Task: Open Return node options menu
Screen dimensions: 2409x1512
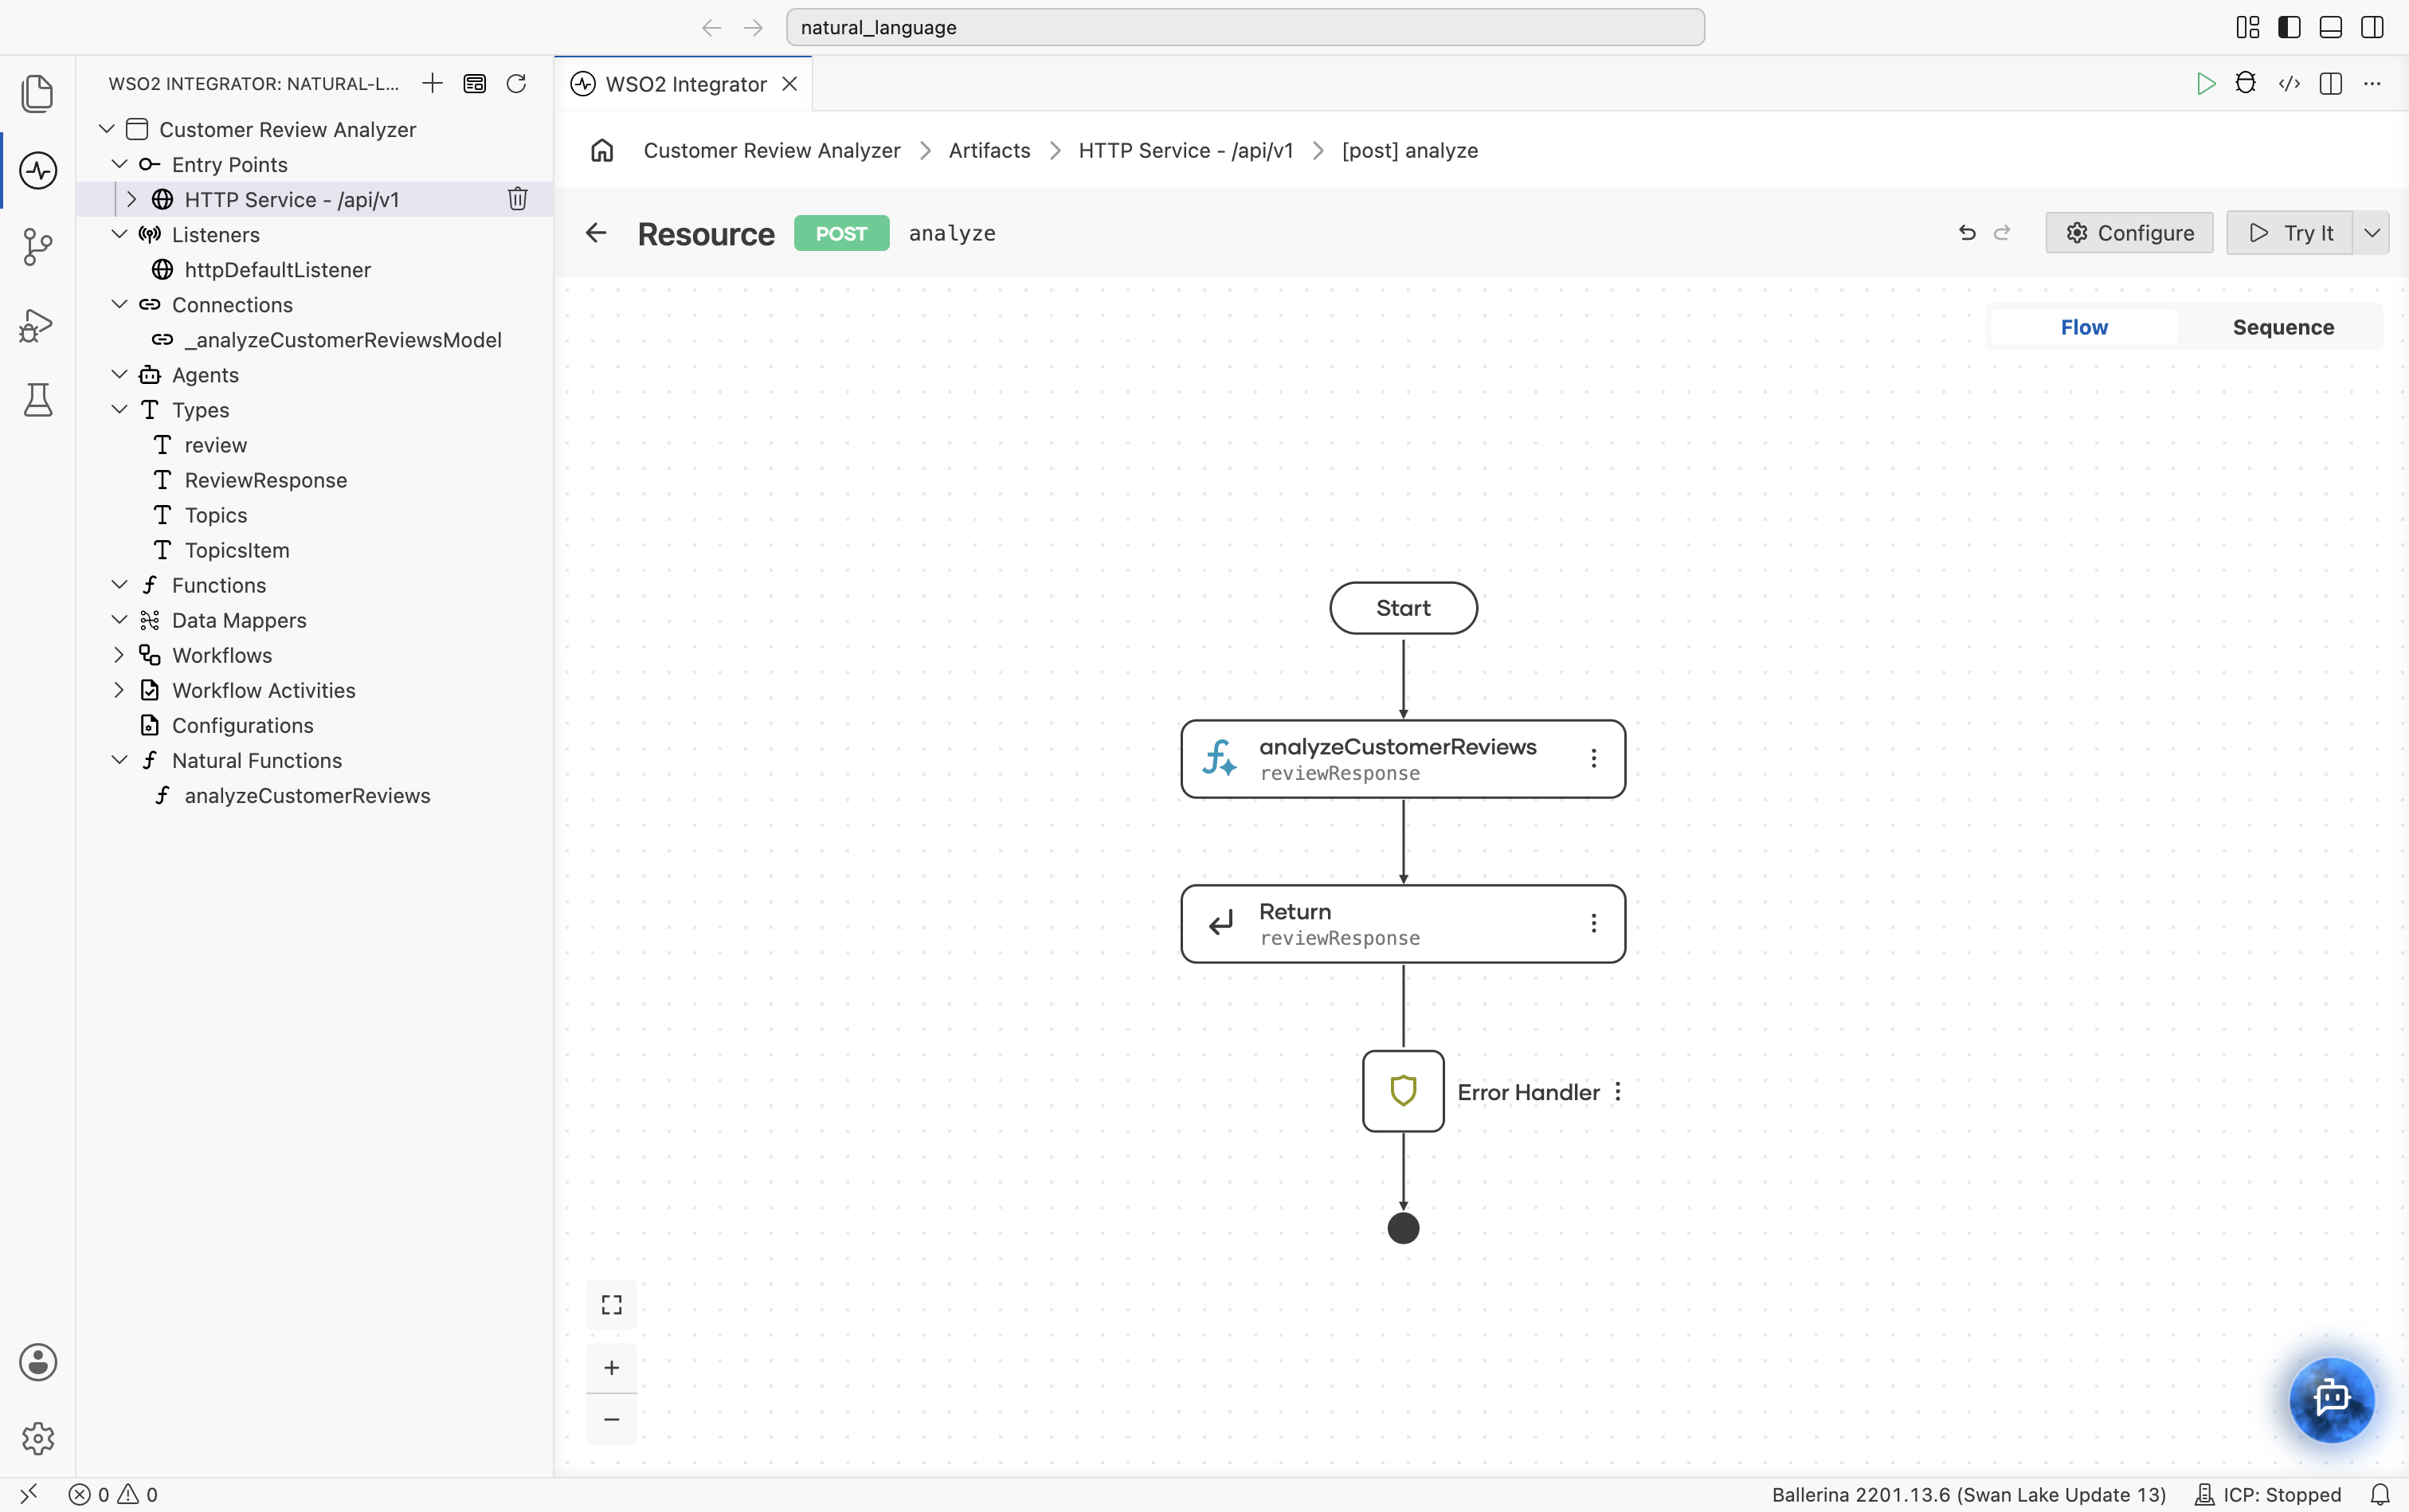Action: pyautogui.click(x=1593, y=924)
